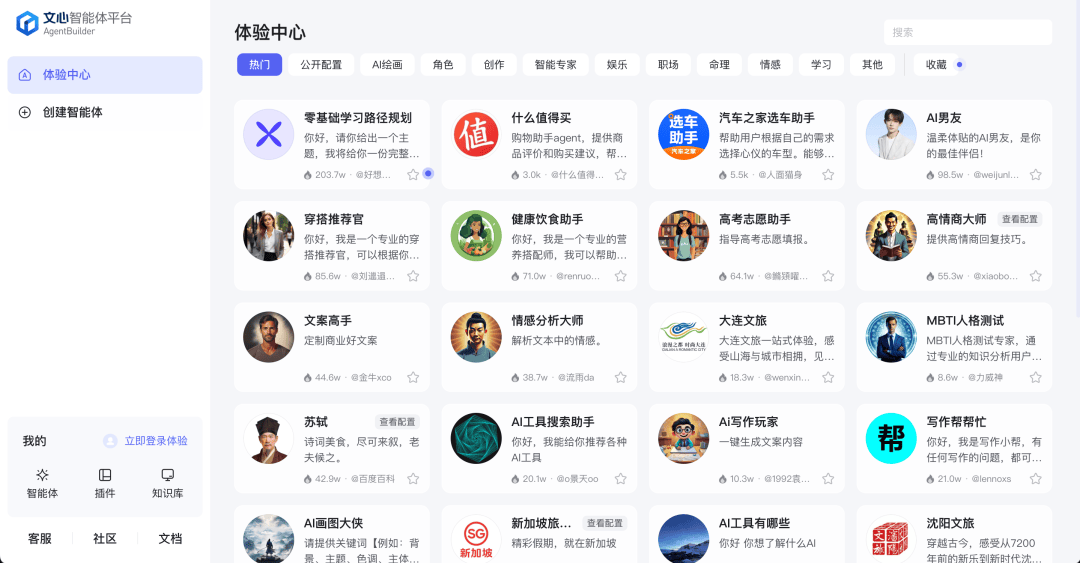Star the 情感分析大师 agent
The height and width of the screenshot is (563, 1080).
(621, 377)
